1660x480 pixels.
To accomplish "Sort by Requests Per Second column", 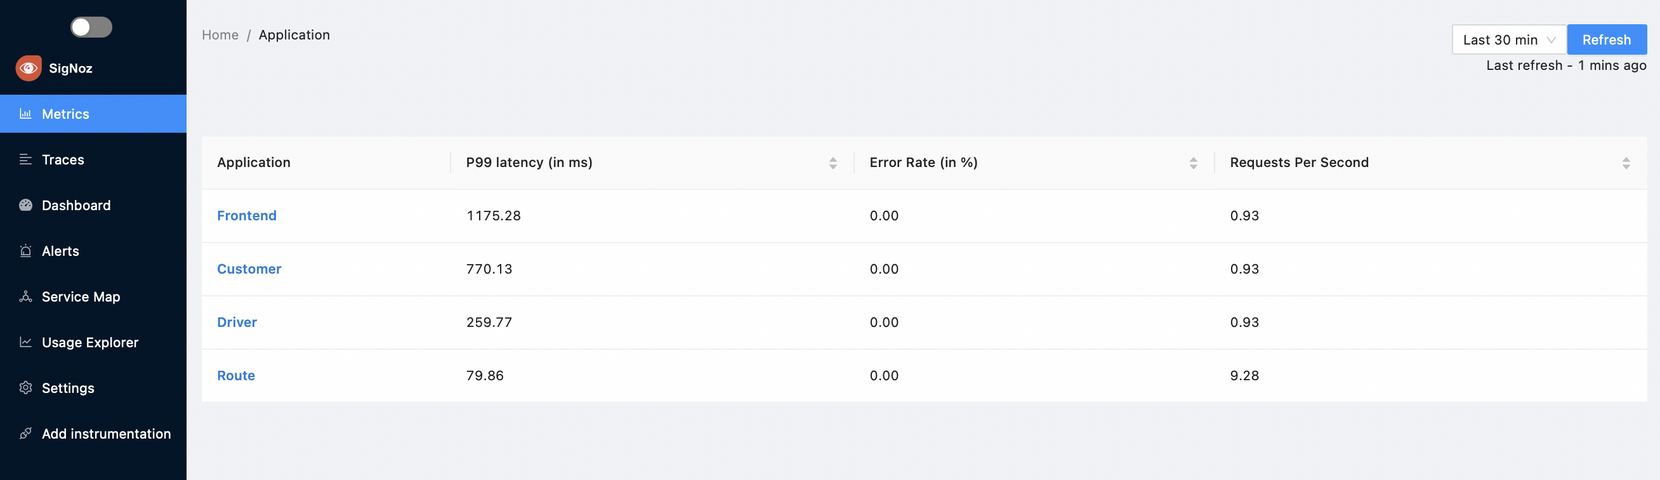I will coord(1626,163).
